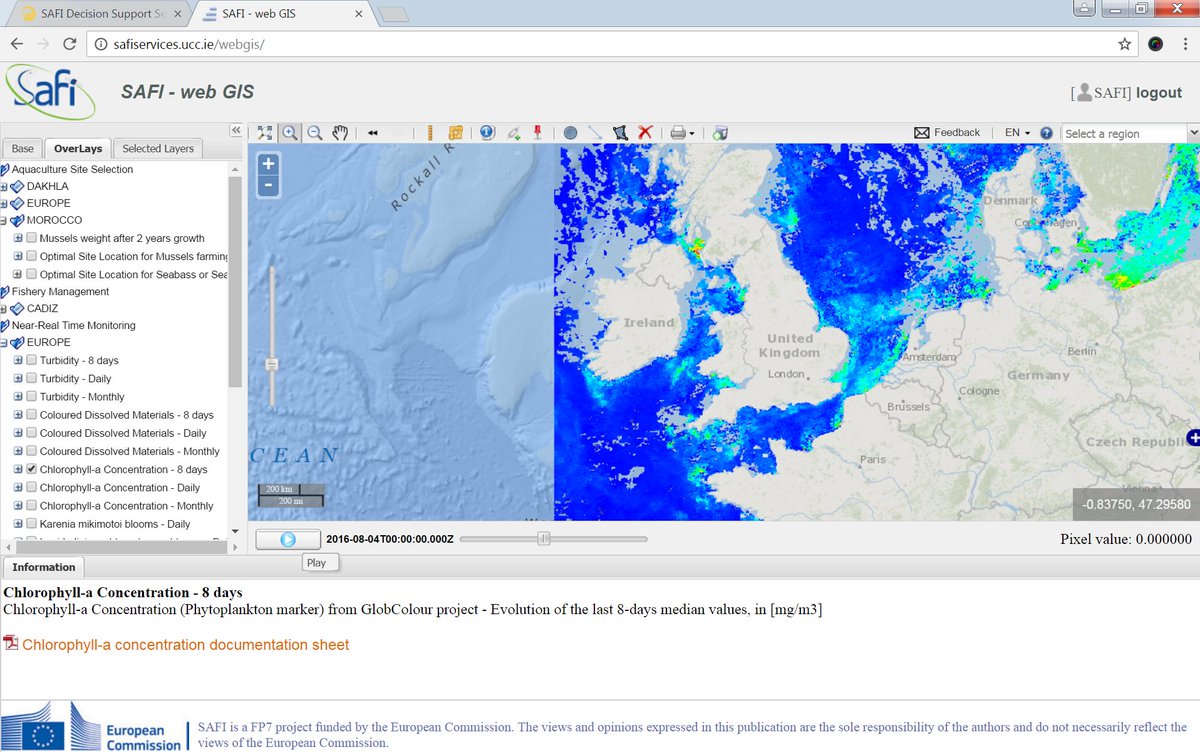The width and height of the screenshot is (1200, 752).
Task: Click the time slider handle
Action: pyautogui.click(x=544, y=539)
